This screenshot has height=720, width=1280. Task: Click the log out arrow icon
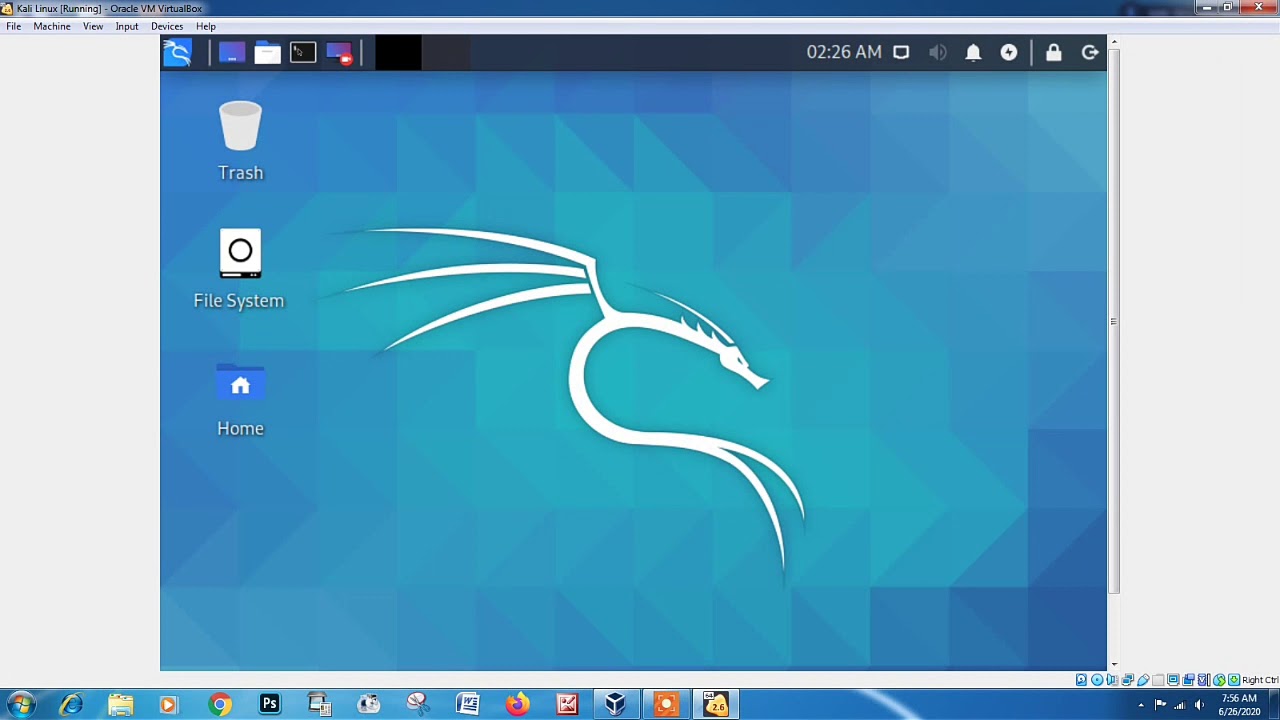pos(1090,52)
